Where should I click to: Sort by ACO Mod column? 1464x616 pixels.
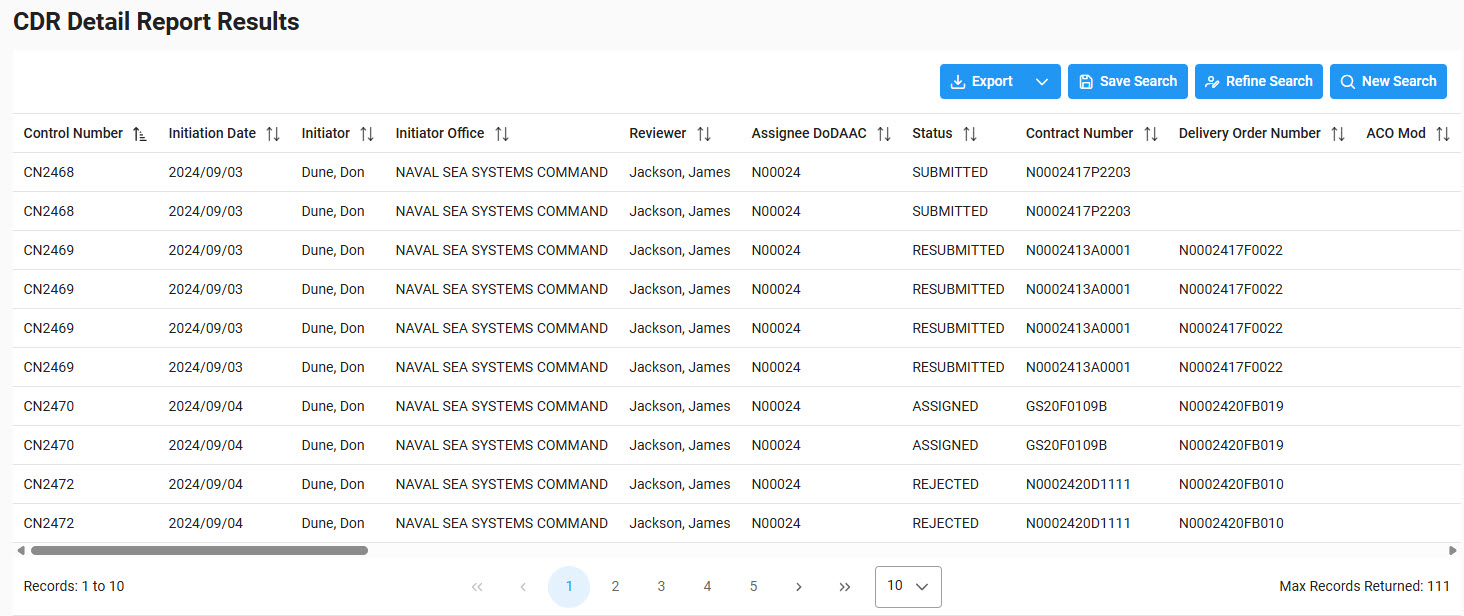[1442, 134]
